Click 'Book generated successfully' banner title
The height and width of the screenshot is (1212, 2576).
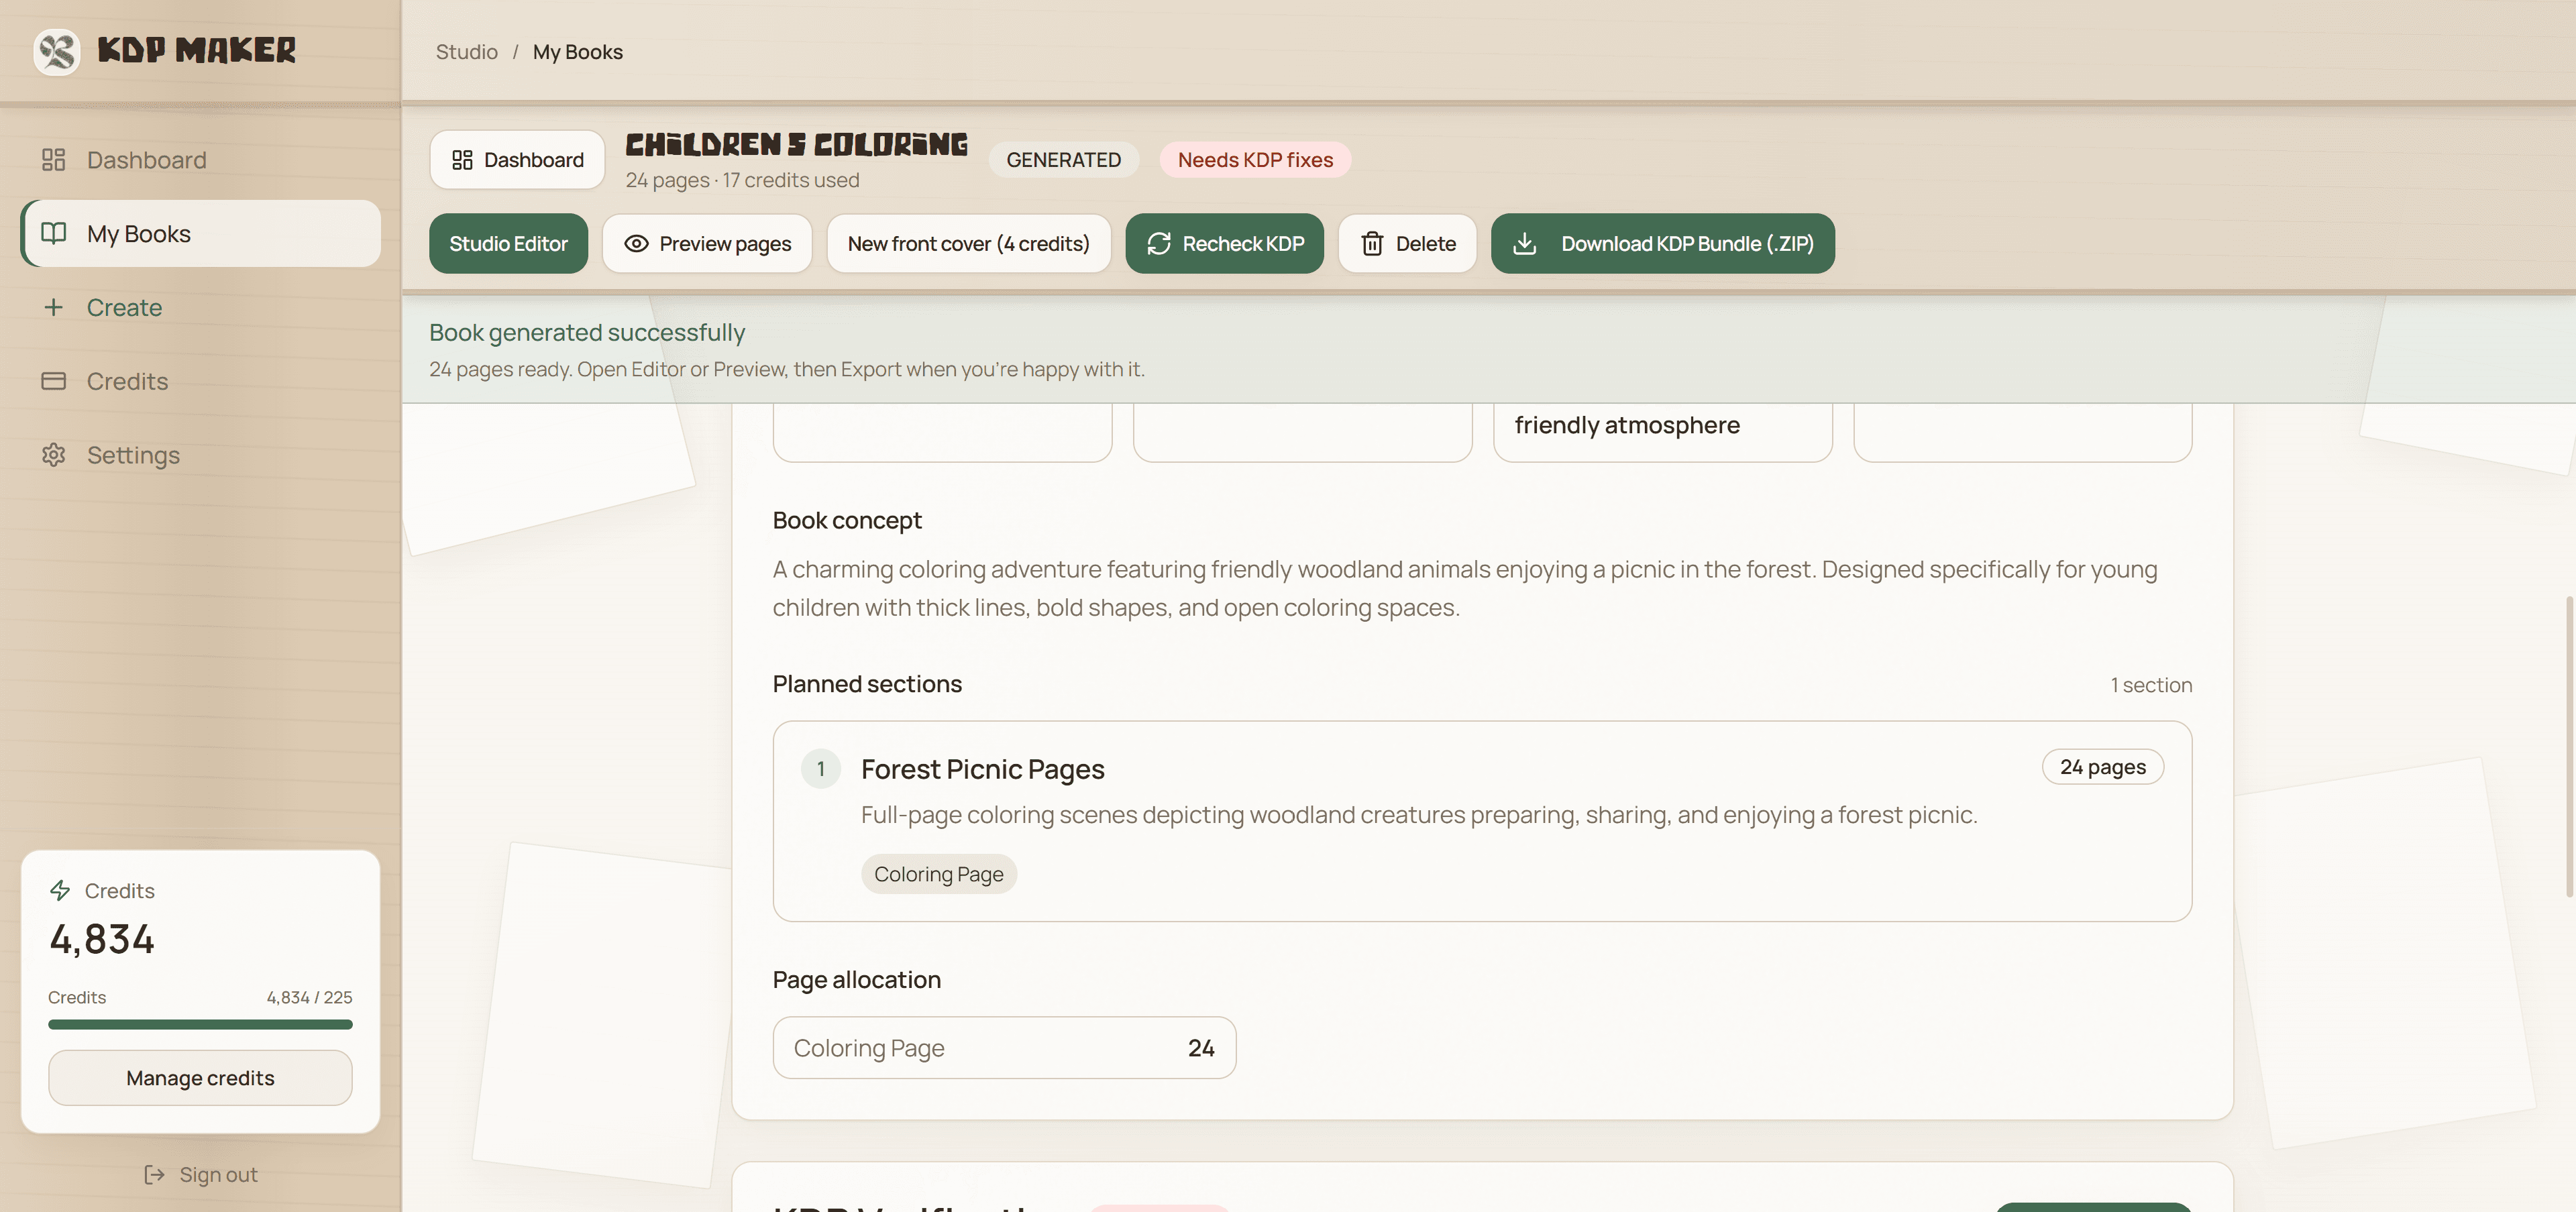[587, 332]
